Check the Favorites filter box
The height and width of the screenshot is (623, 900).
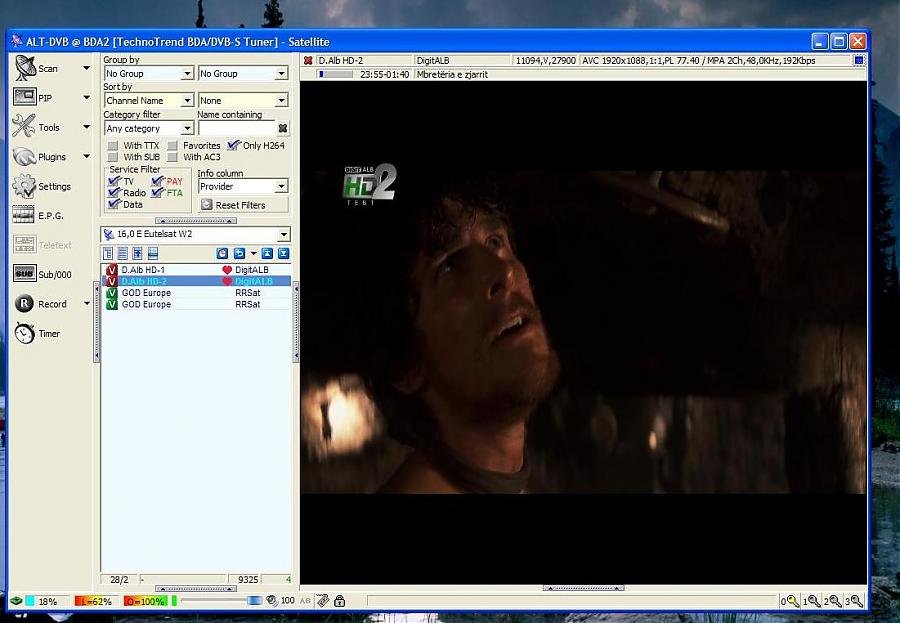[x=173, y=146]
